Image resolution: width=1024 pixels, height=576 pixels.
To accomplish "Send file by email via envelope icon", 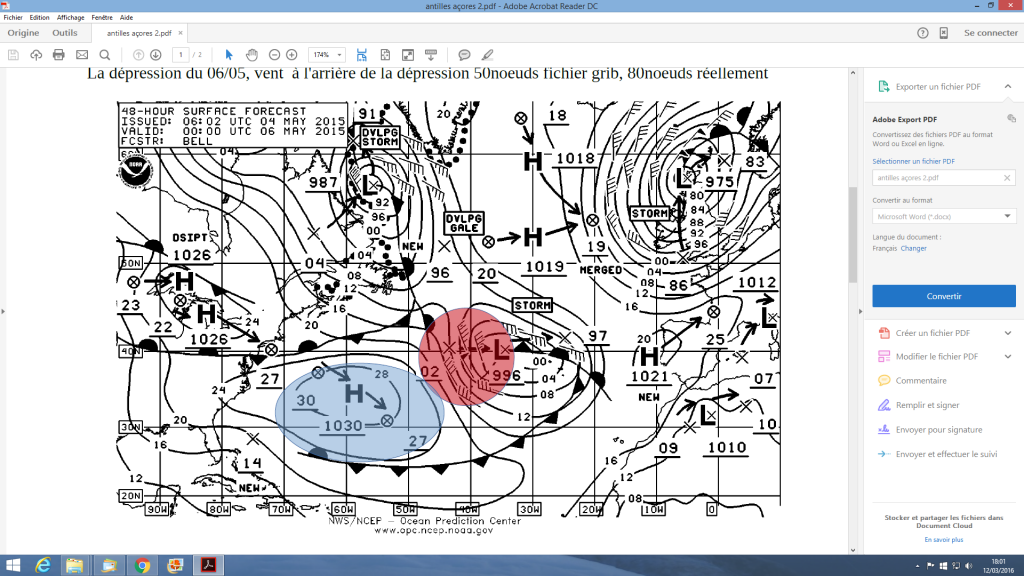I will click(82, 55).
